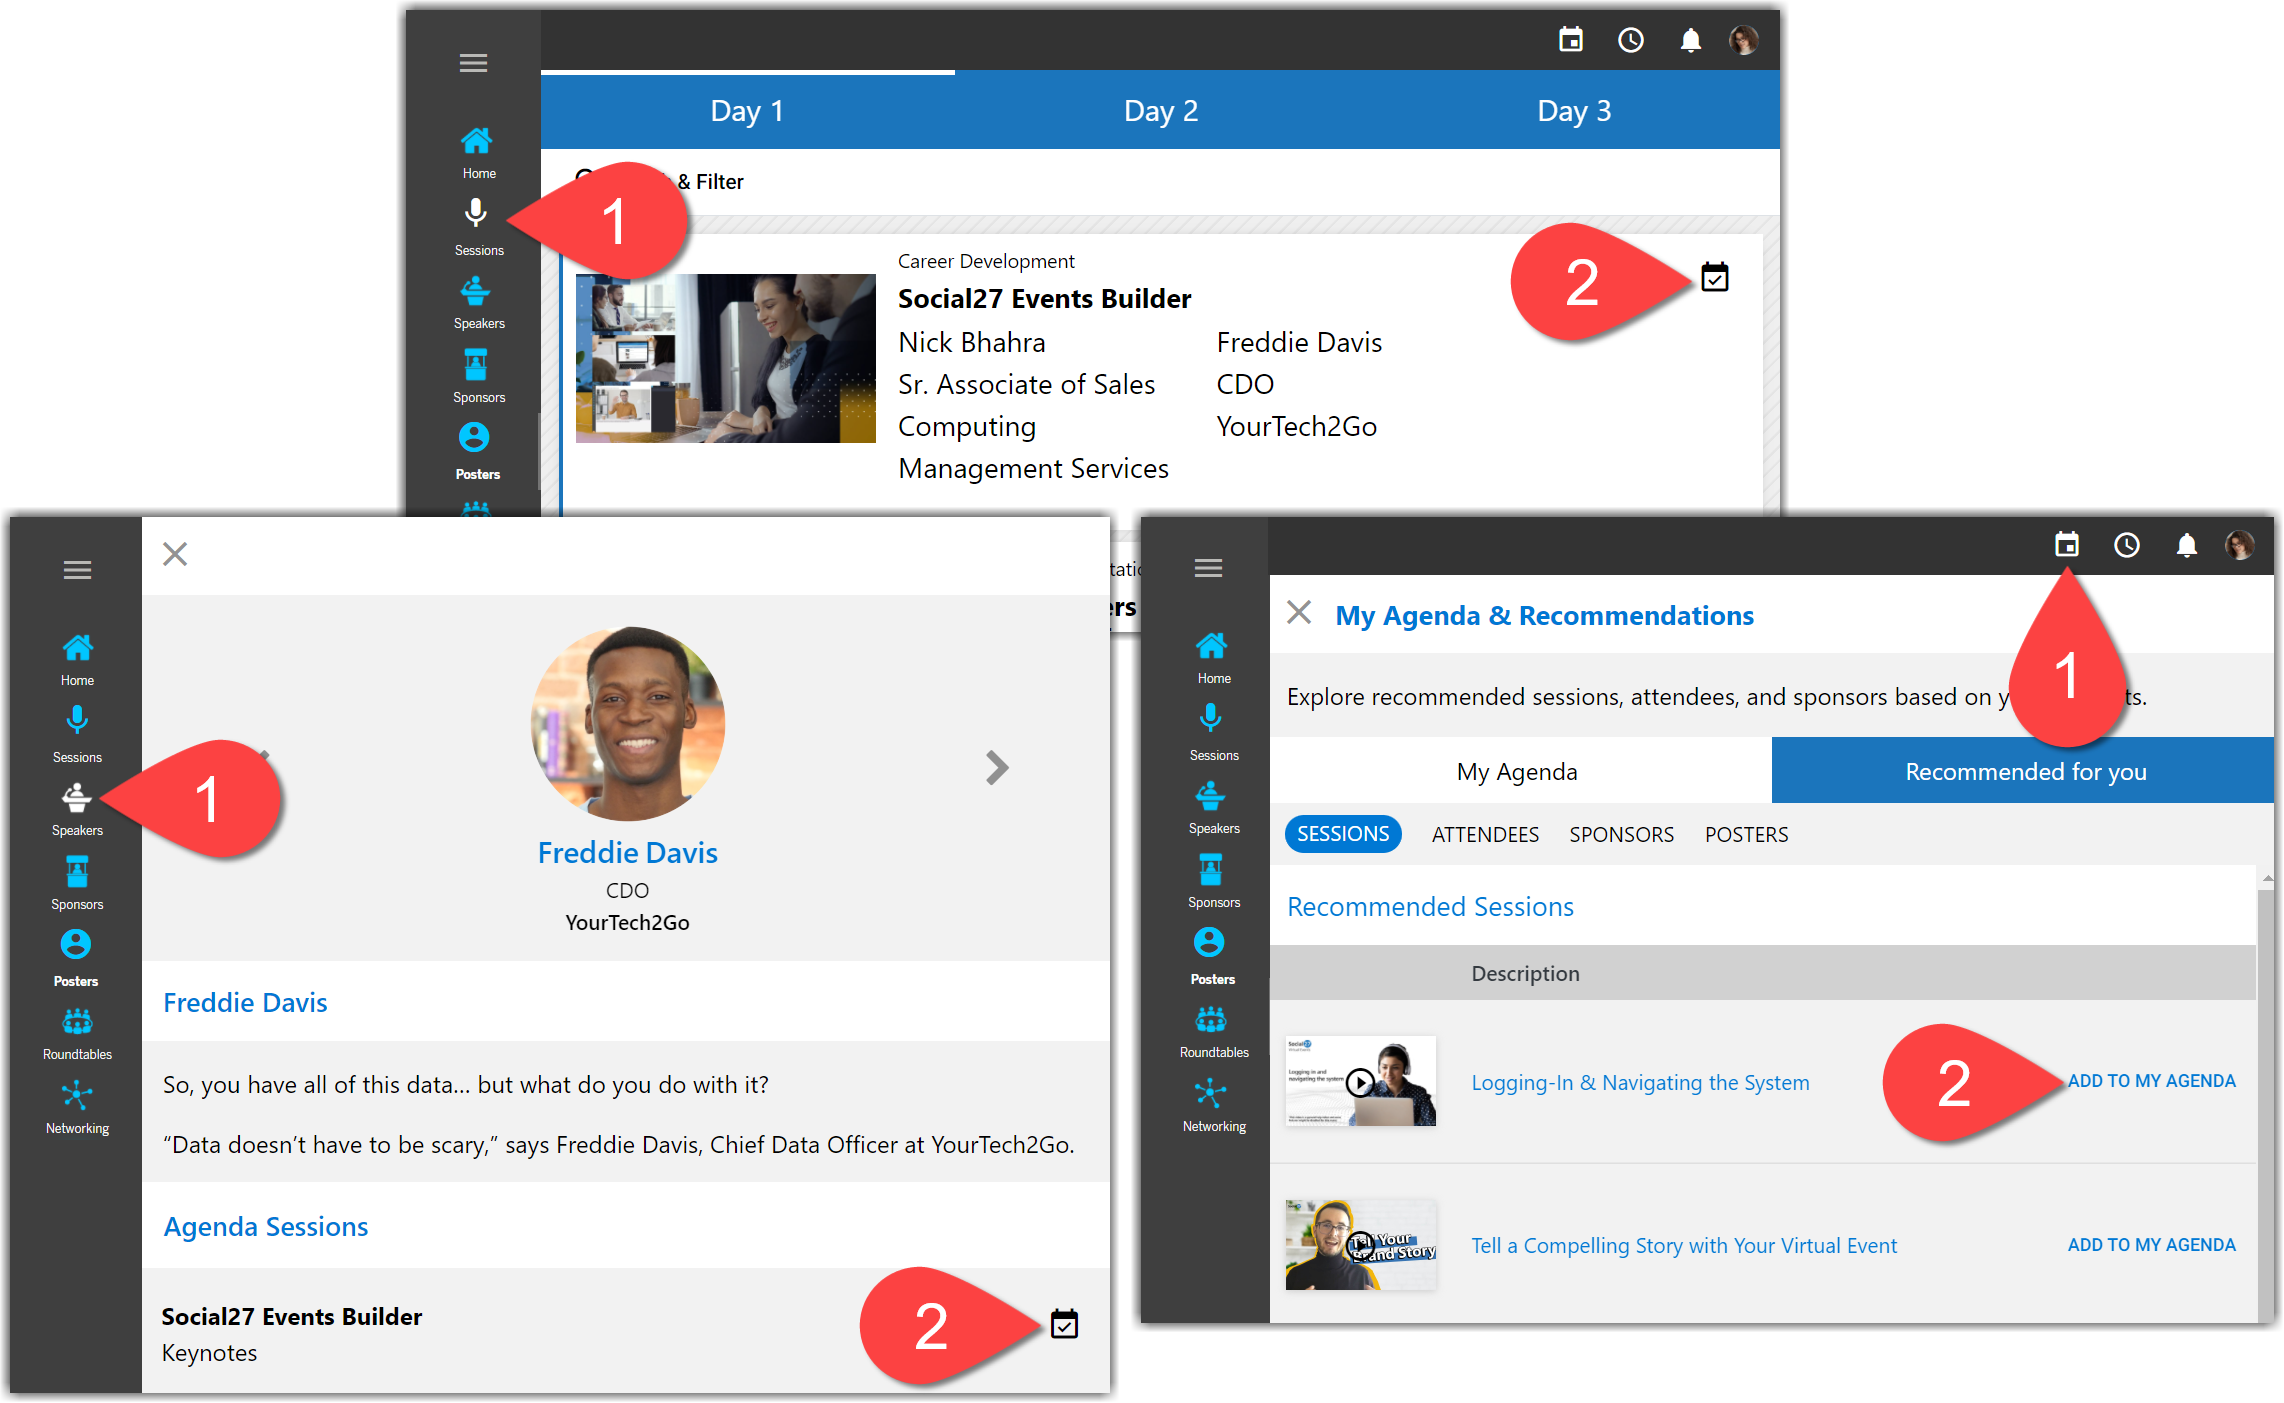
Task: Play the Logging-In session thumbnail
Action: [x=1359, y=1082]
